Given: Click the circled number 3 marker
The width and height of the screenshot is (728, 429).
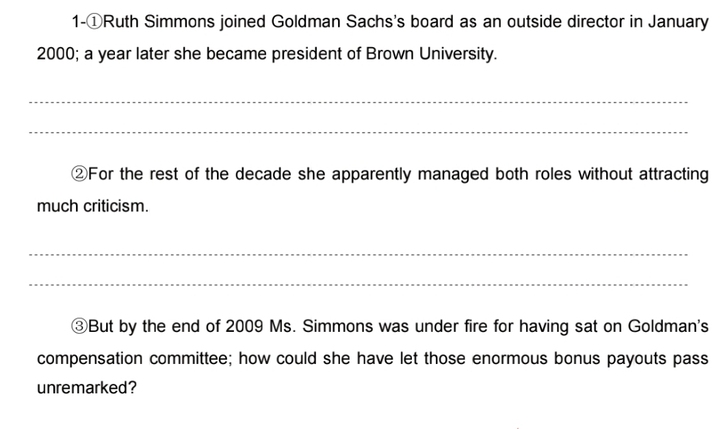Looking at the screenshot, I should click(x=79, y=326).
